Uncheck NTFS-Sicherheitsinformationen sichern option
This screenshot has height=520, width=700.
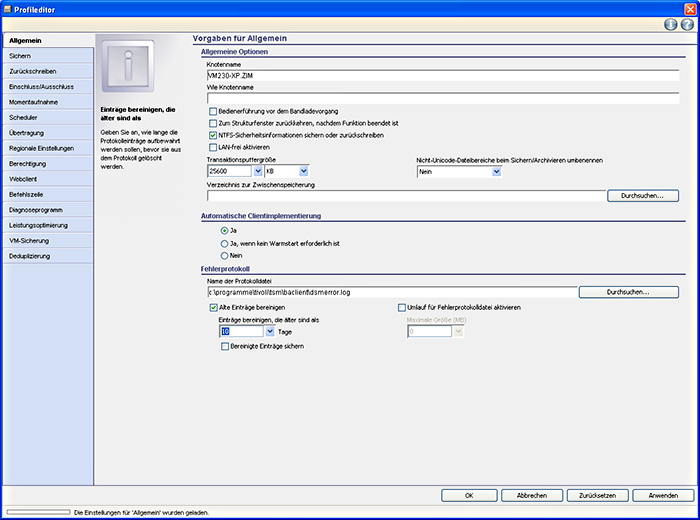tap(213, 135)
